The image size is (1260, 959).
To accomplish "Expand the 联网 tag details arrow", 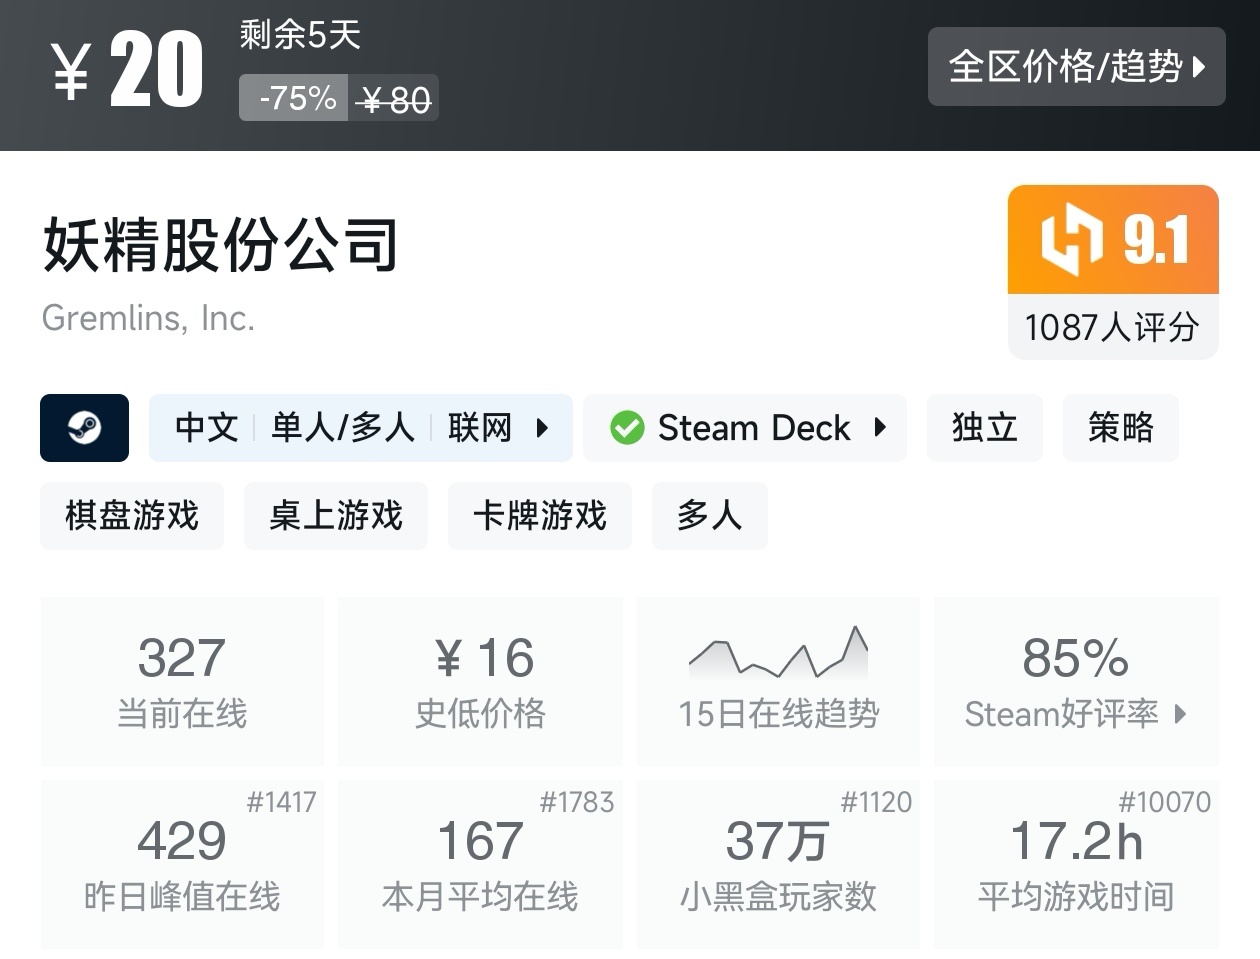I will 543,428.
